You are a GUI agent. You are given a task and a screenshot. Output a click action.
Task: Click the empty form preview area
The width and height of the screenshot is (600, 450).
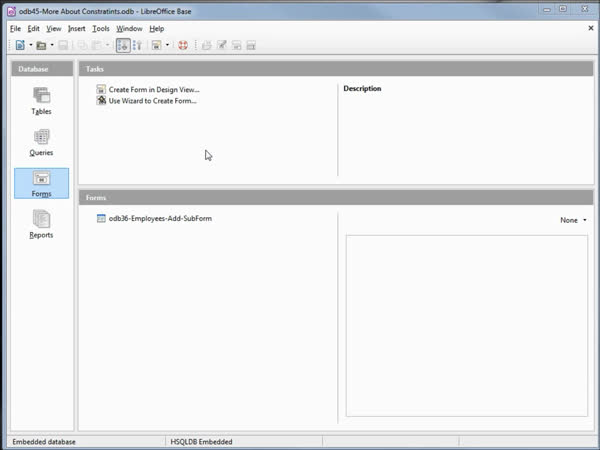(x=466, y=326)
